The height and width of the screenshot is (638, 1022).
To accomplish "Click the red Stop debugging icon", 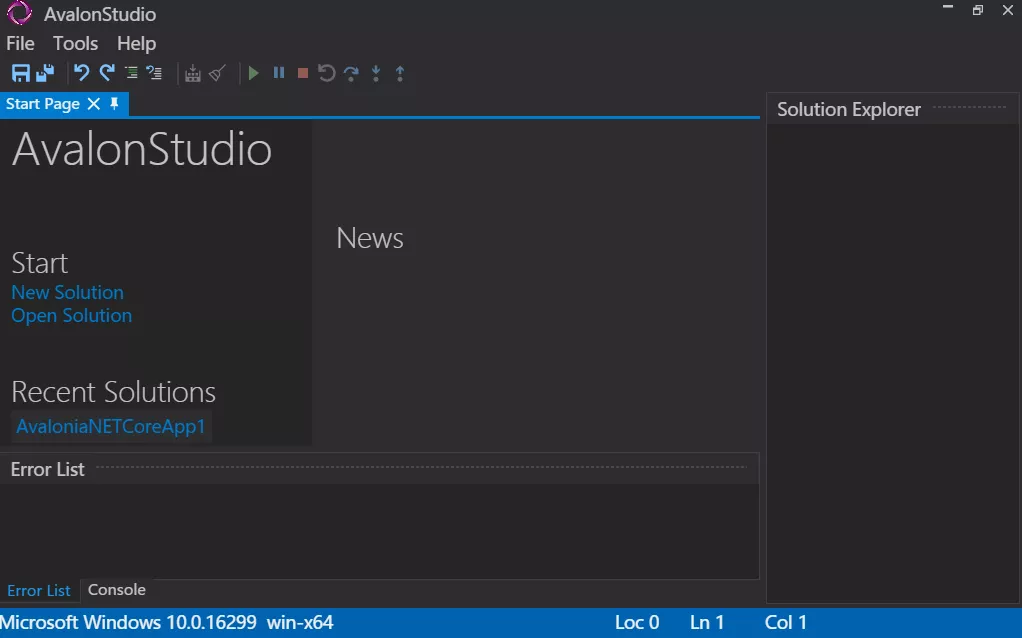I will click(302, 73).
